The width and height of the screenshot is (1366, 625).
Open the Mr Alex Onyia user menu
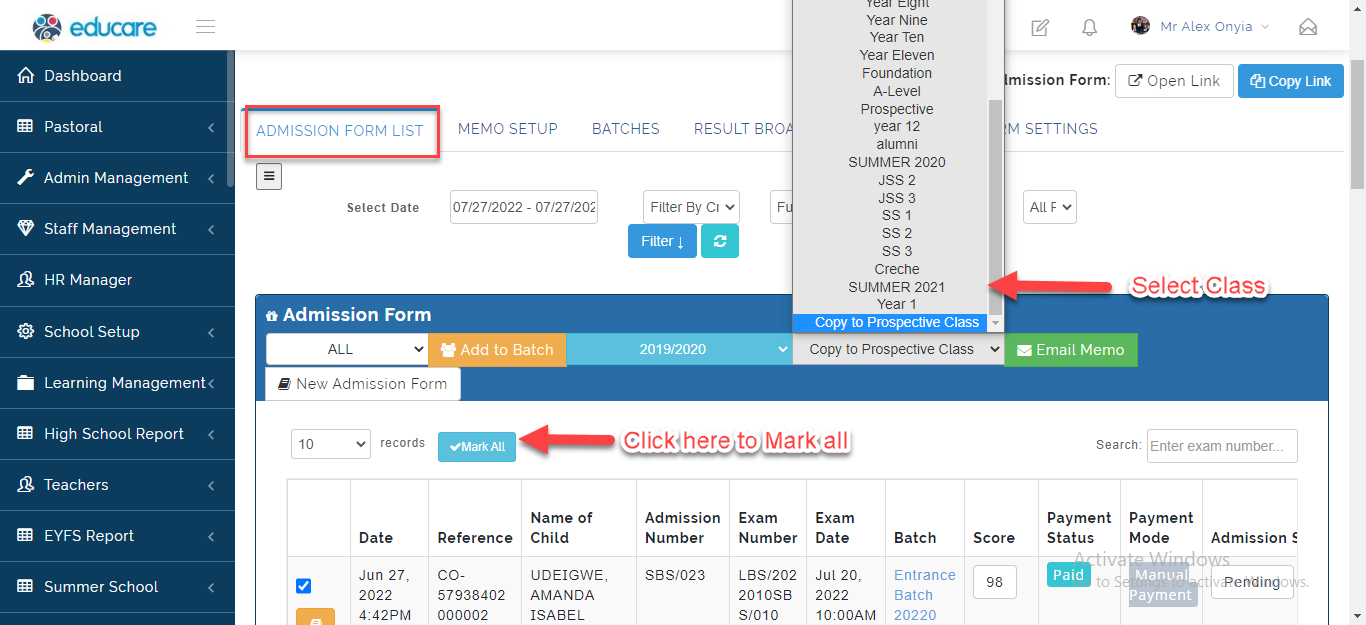[1200, 27]
